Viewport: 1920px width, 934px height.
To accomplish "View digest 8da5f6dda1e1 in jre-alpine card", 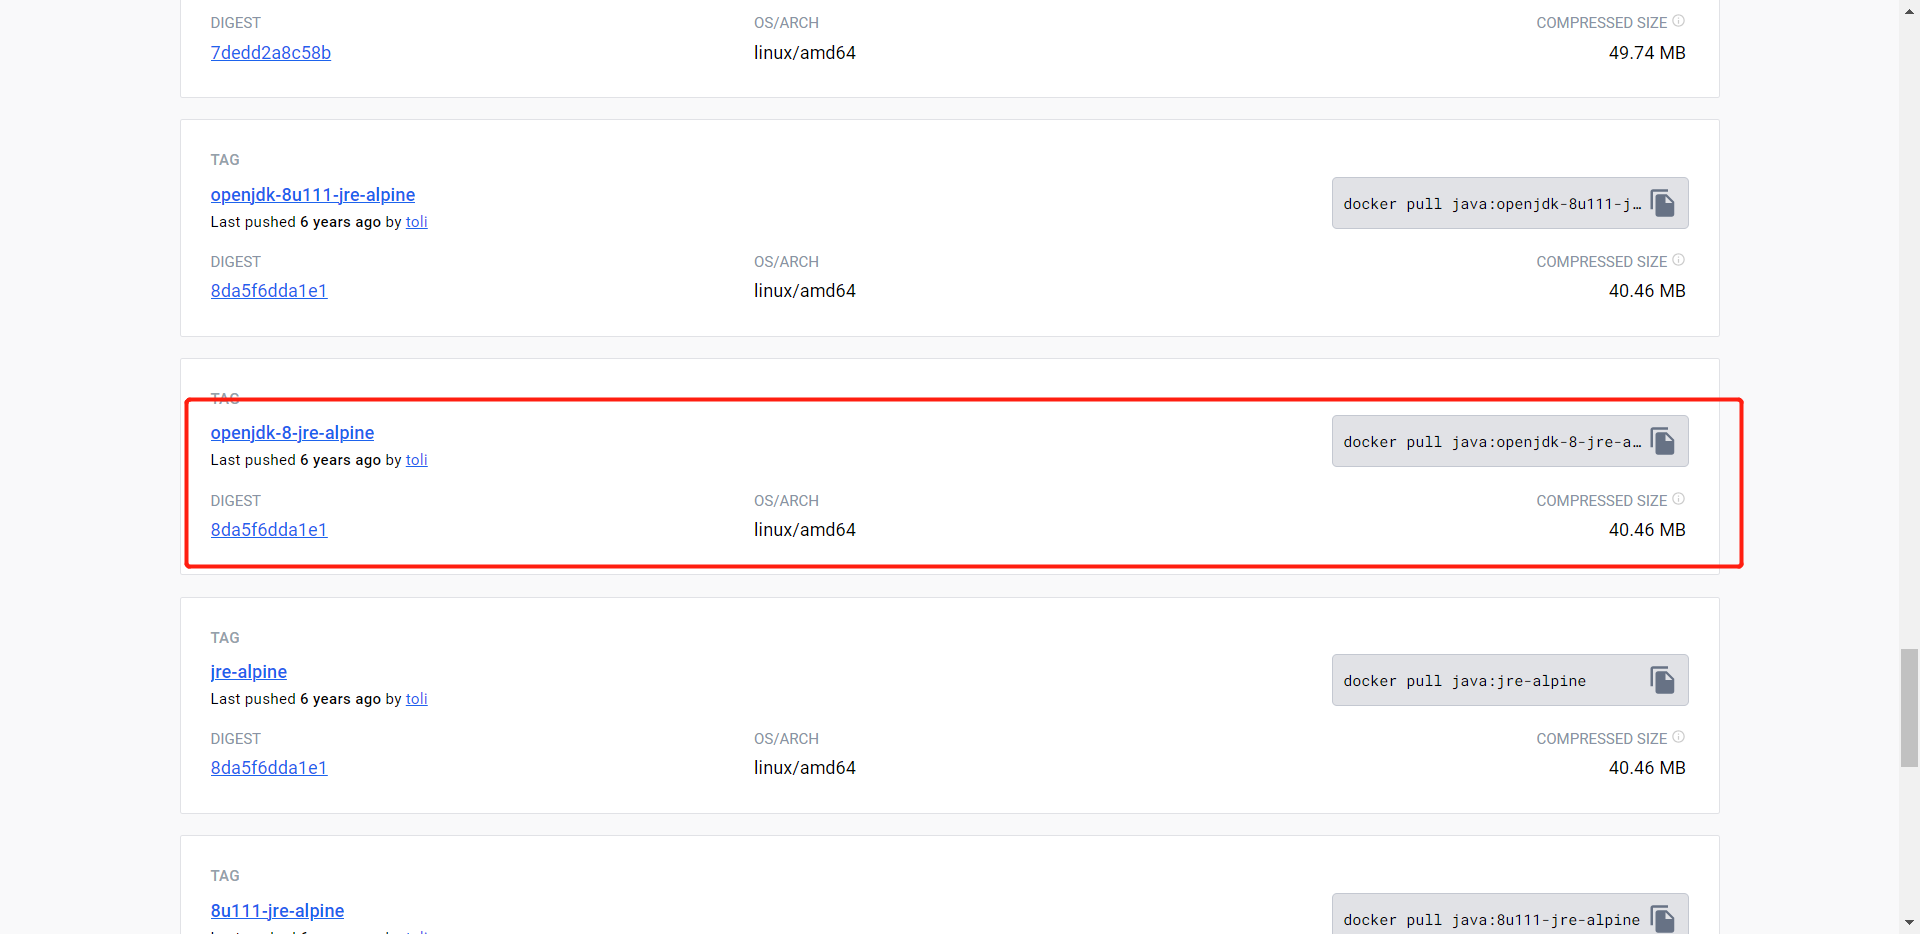I will [268, 768].
